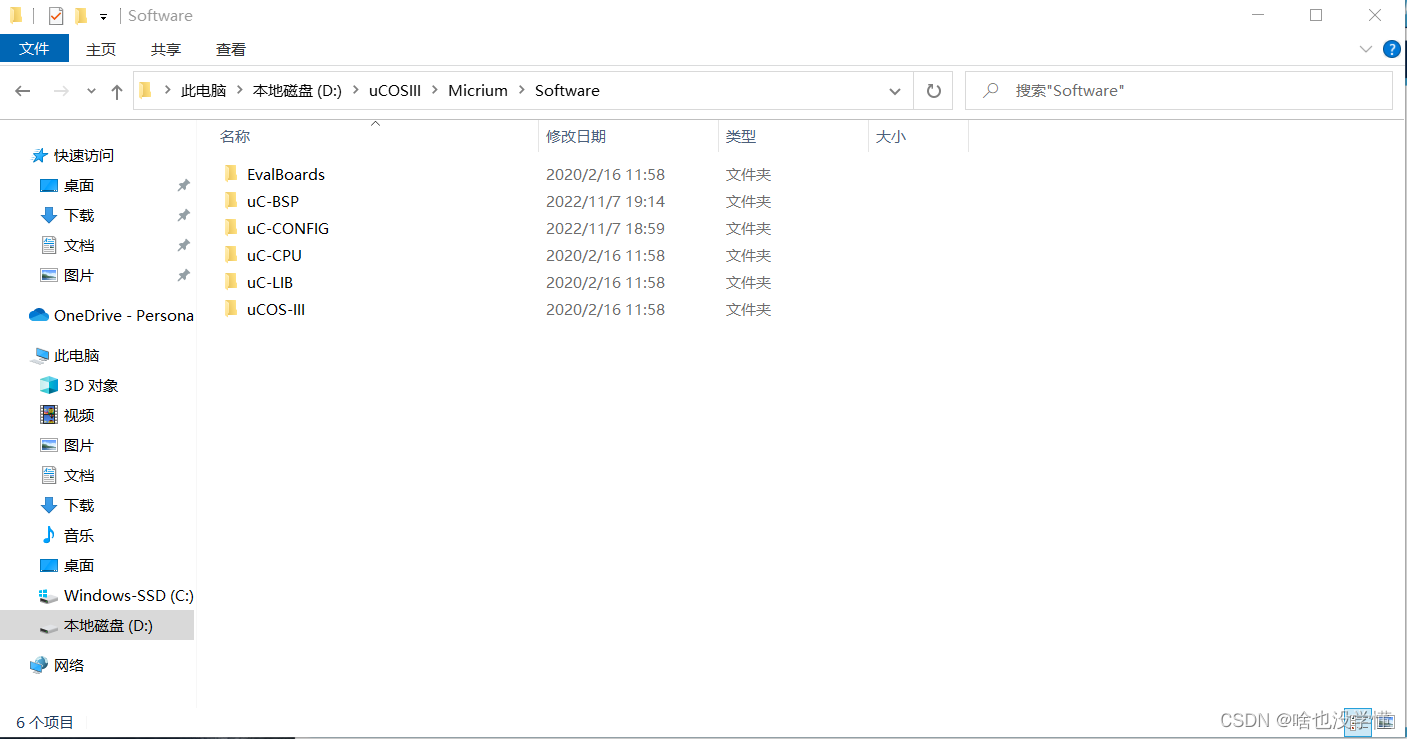Switch to the 主页 ribbon tab
1407x739 pixels.
(x=101, y=49)
